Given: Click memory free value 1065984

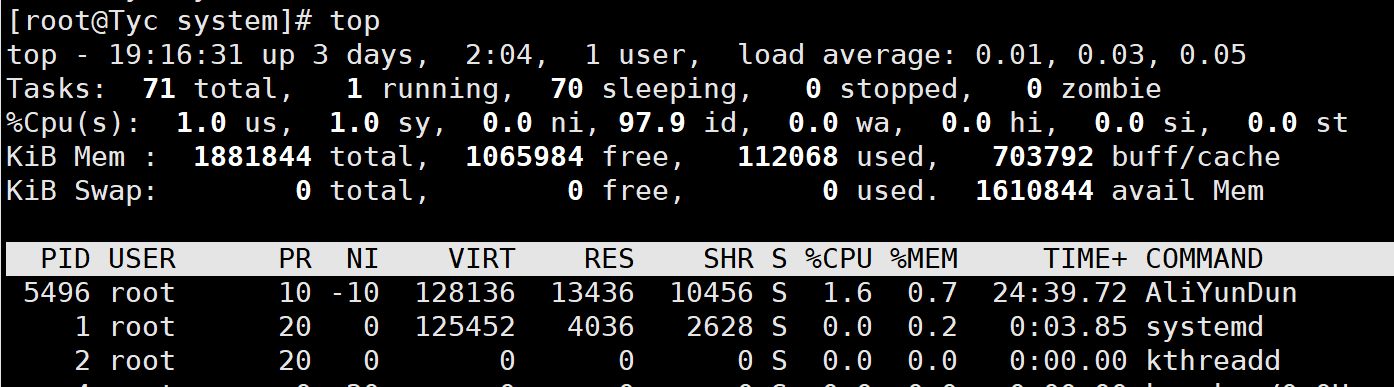Looking at the screenshot, I should coord(525,157).
